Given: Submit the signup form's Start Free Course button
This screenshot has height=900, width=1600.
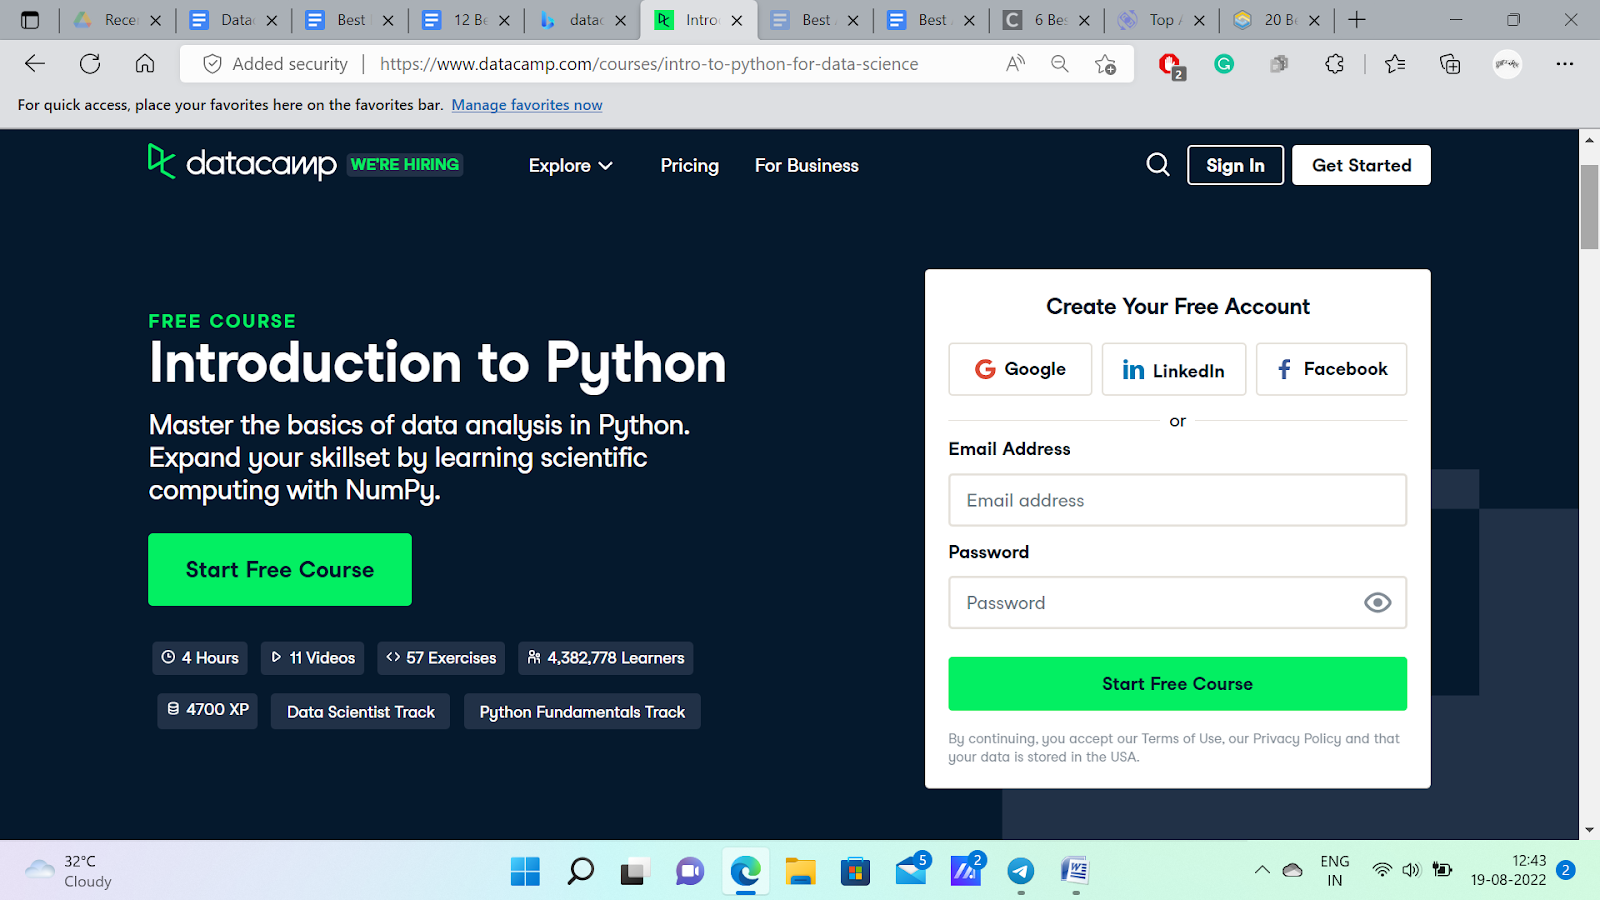Looking at the screenshot, I should click(1177, 684).
